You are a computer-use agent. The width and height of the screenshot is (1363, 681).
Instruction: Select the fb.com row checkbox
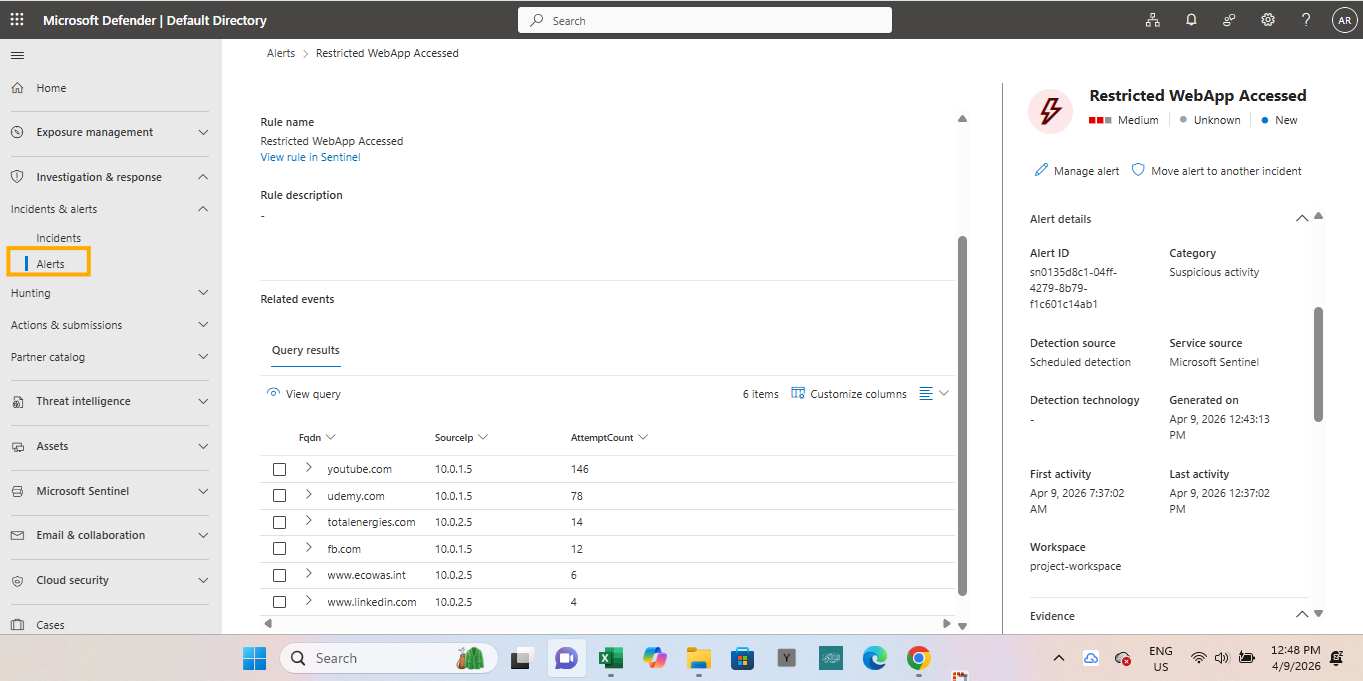pos(280,549)
